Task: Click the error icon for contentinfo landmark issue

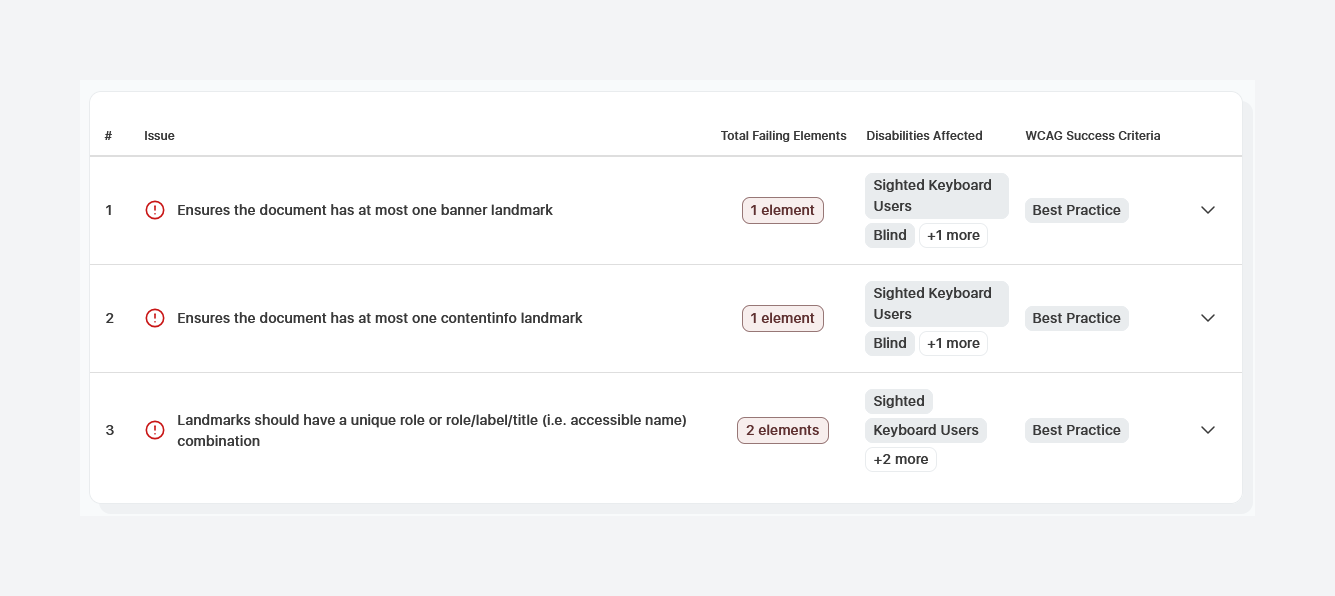Action: coord(155,317)
